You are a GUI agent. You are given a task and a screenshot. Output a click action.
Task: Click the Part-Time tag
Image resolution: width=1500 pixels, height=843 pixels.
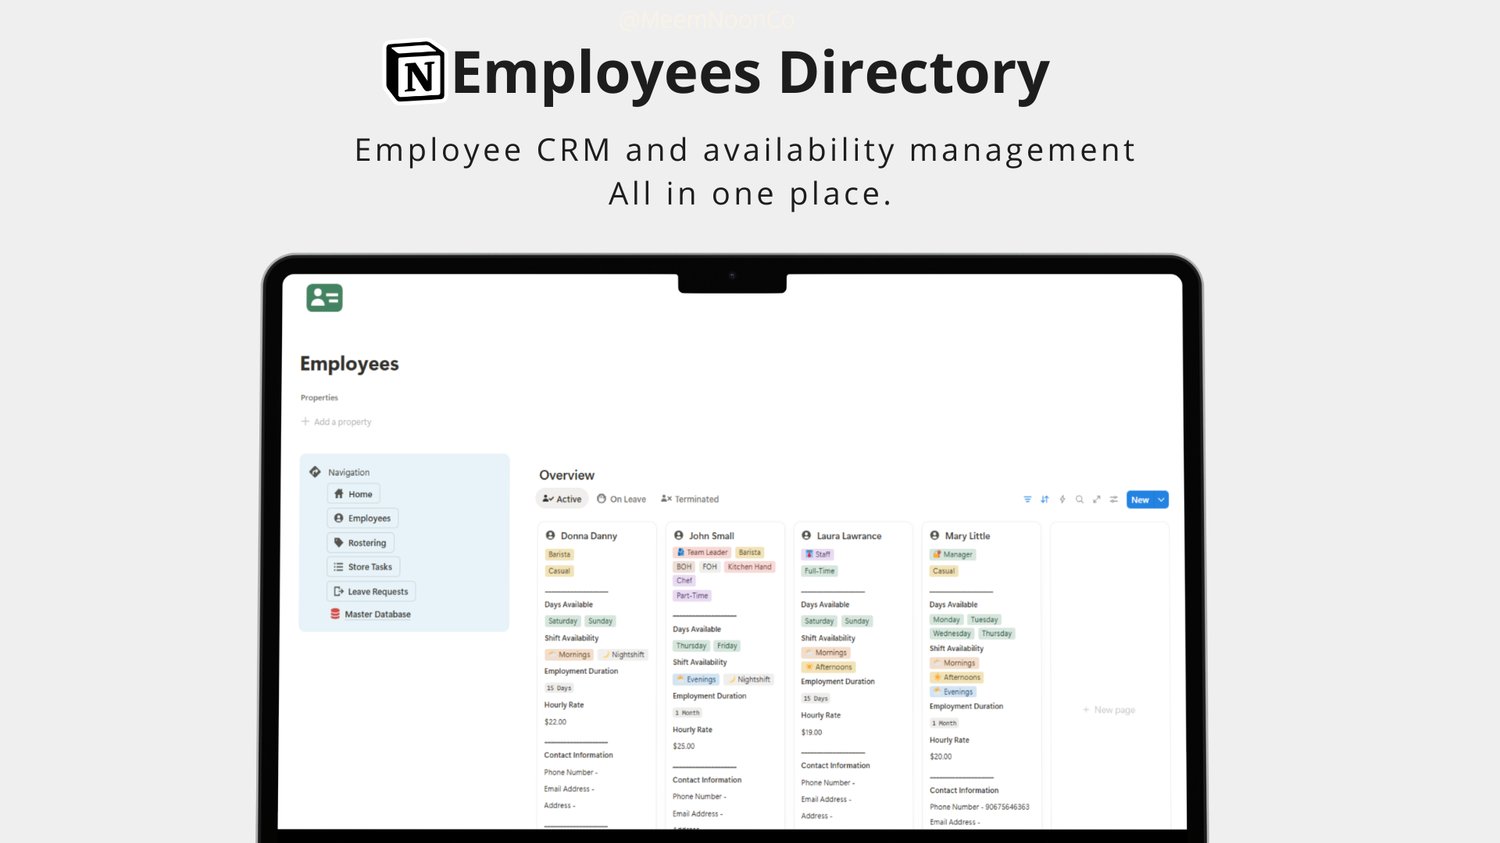click(692, 596)
